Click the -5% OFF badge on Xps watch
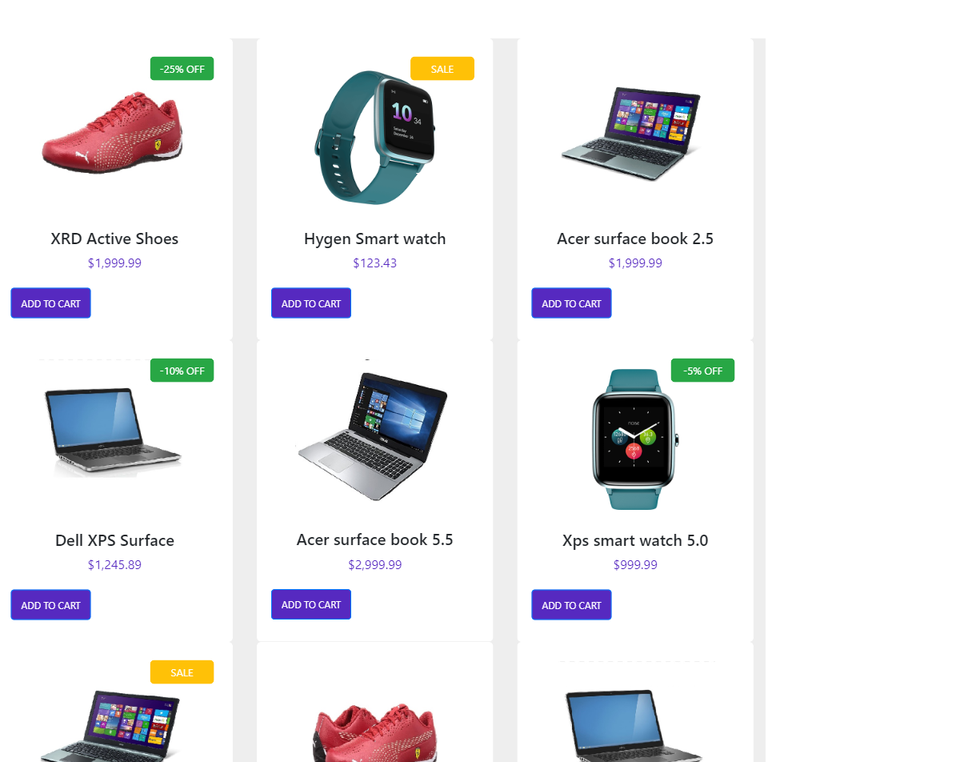This screenshot has height=762, width=960. (703, 370)
